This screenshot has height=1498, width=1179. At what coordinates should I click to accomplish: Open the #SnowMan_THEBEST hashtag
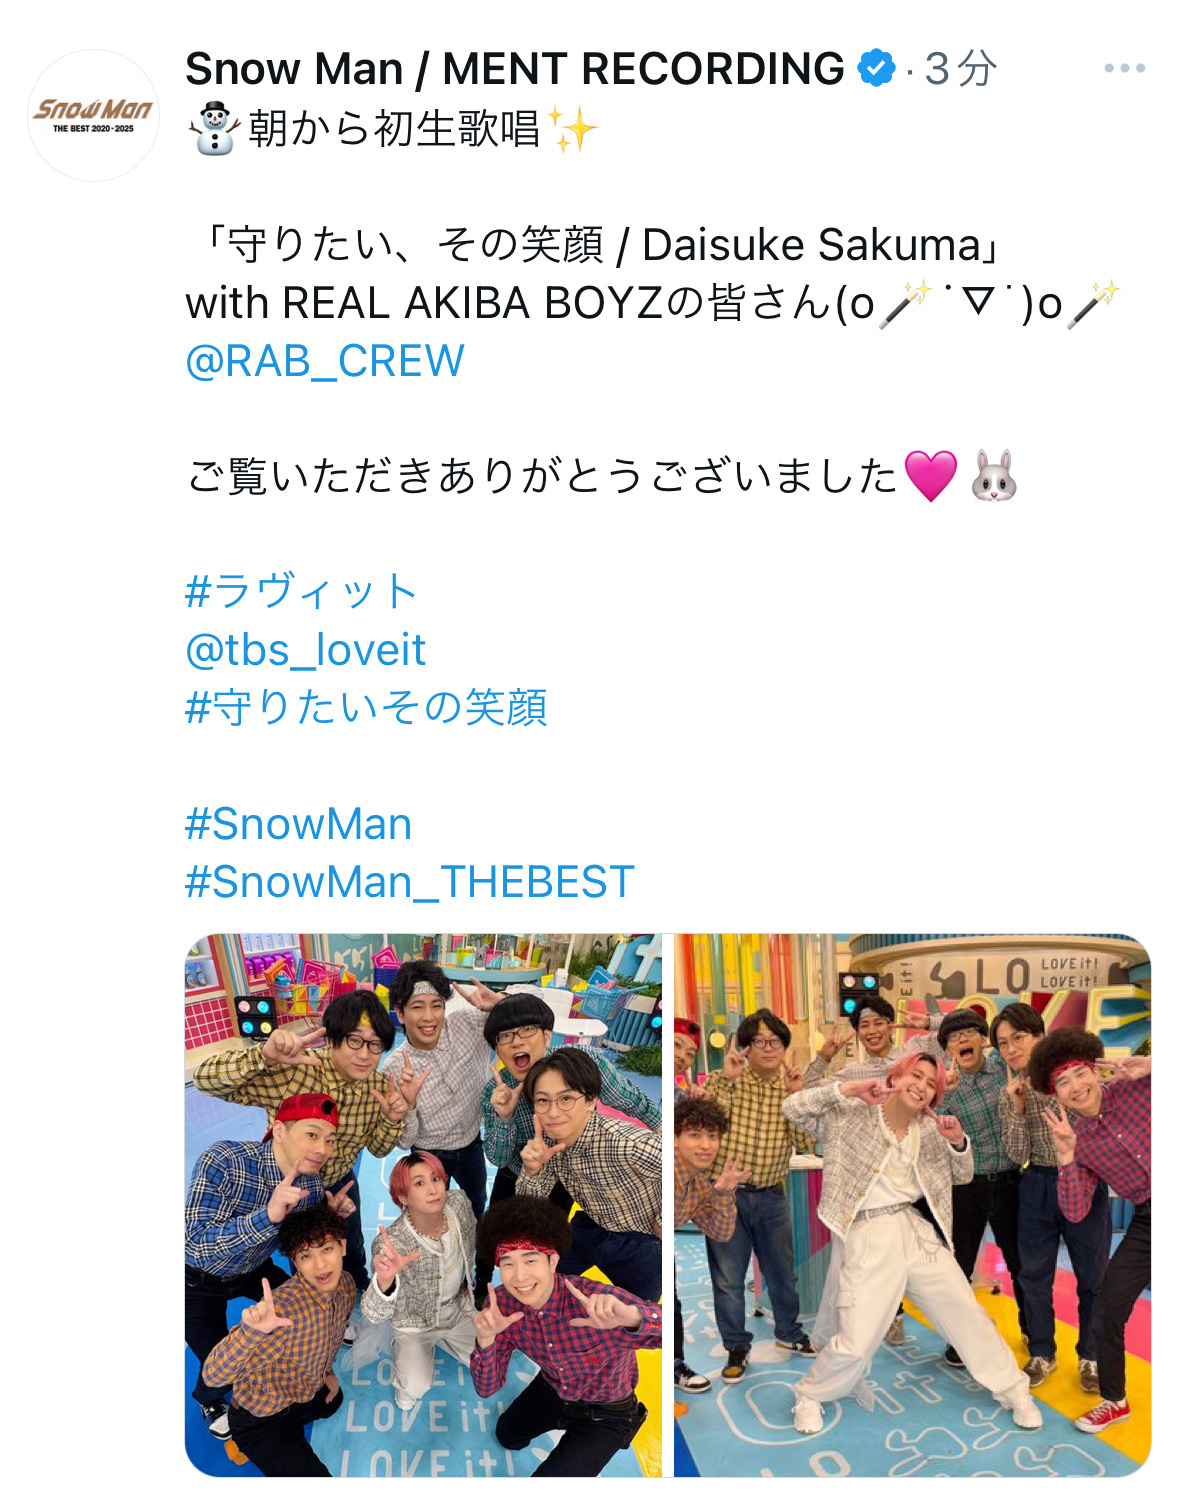(410, 882)
